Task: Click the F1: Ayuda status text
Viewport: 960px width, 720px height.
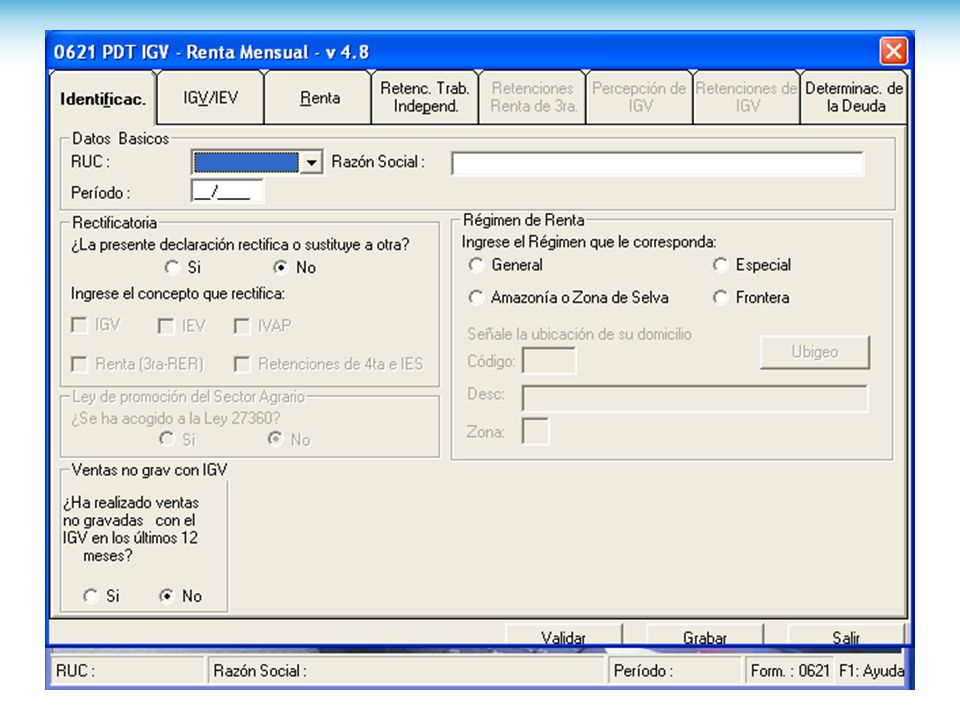Action: point(871,671)
